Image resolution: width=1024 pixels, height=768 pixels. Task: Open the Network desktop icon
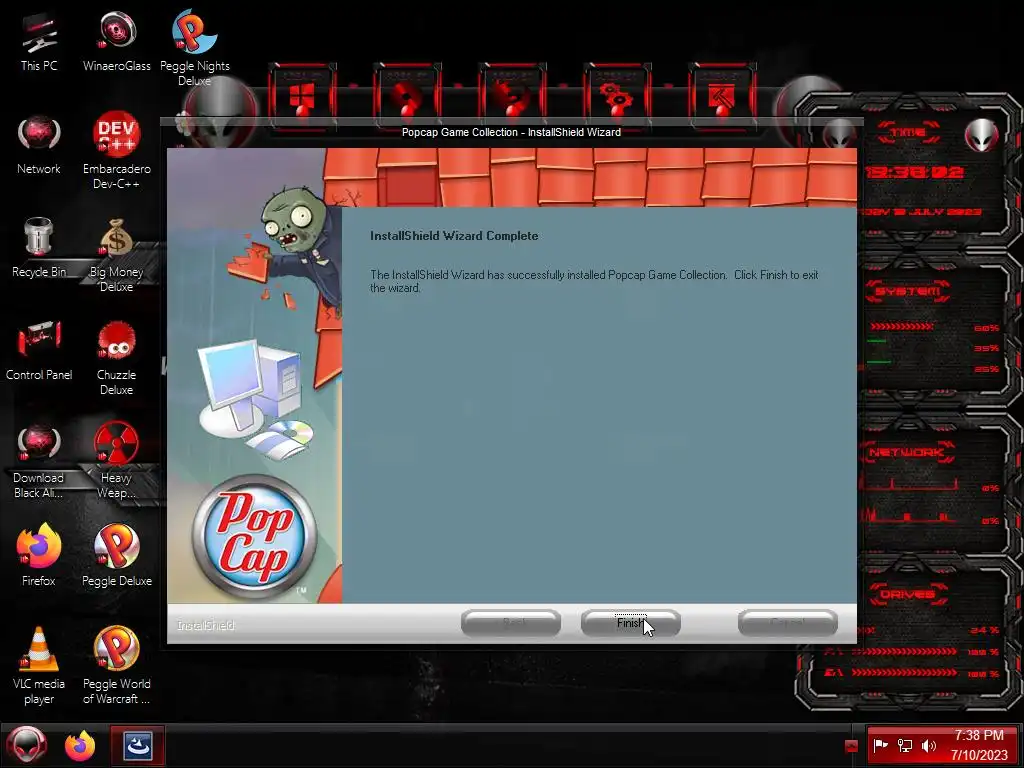[39, 146]
